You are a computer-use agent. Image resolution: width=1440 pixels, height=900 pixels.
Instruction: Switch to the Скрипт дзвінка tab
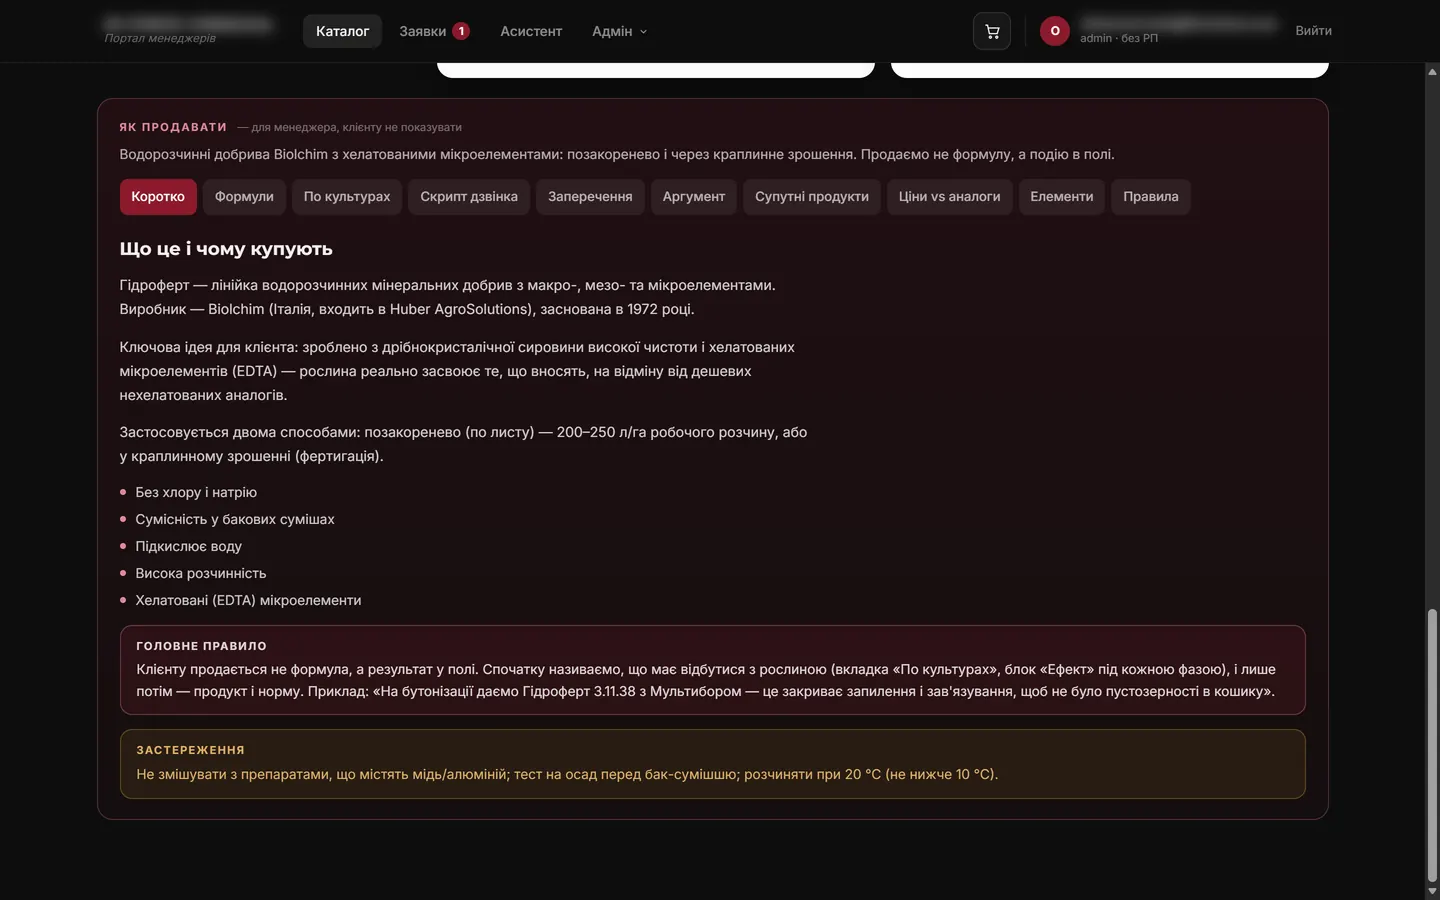469,197
